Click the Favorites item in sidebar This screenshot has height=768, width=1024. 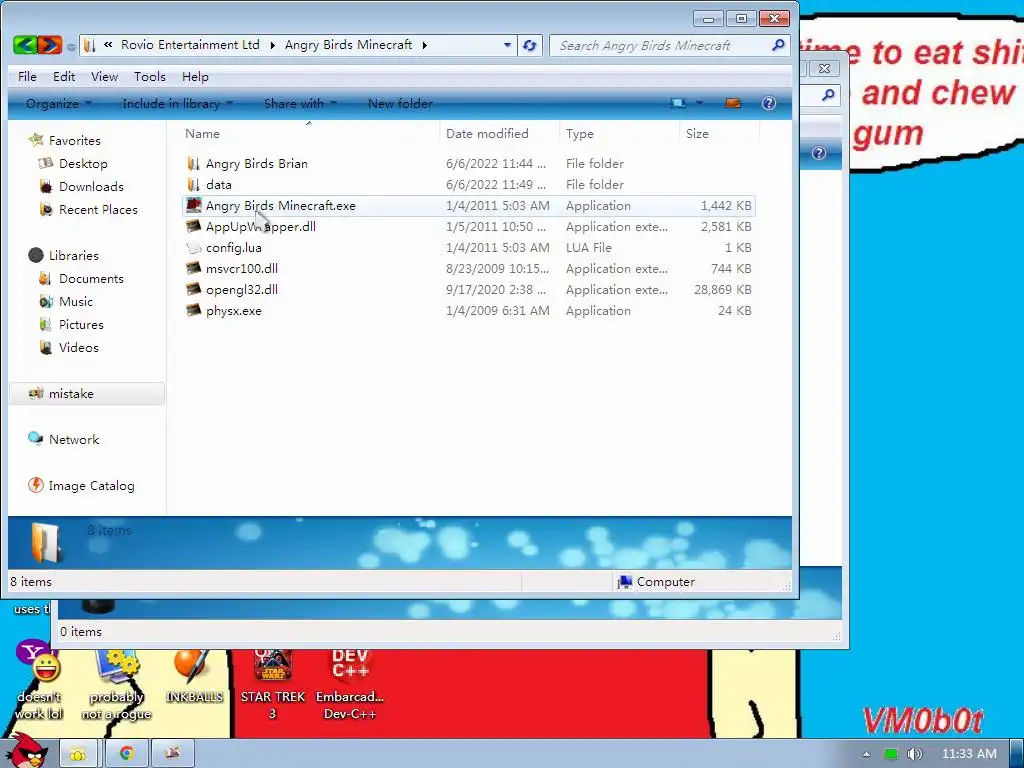click(65, 140)
